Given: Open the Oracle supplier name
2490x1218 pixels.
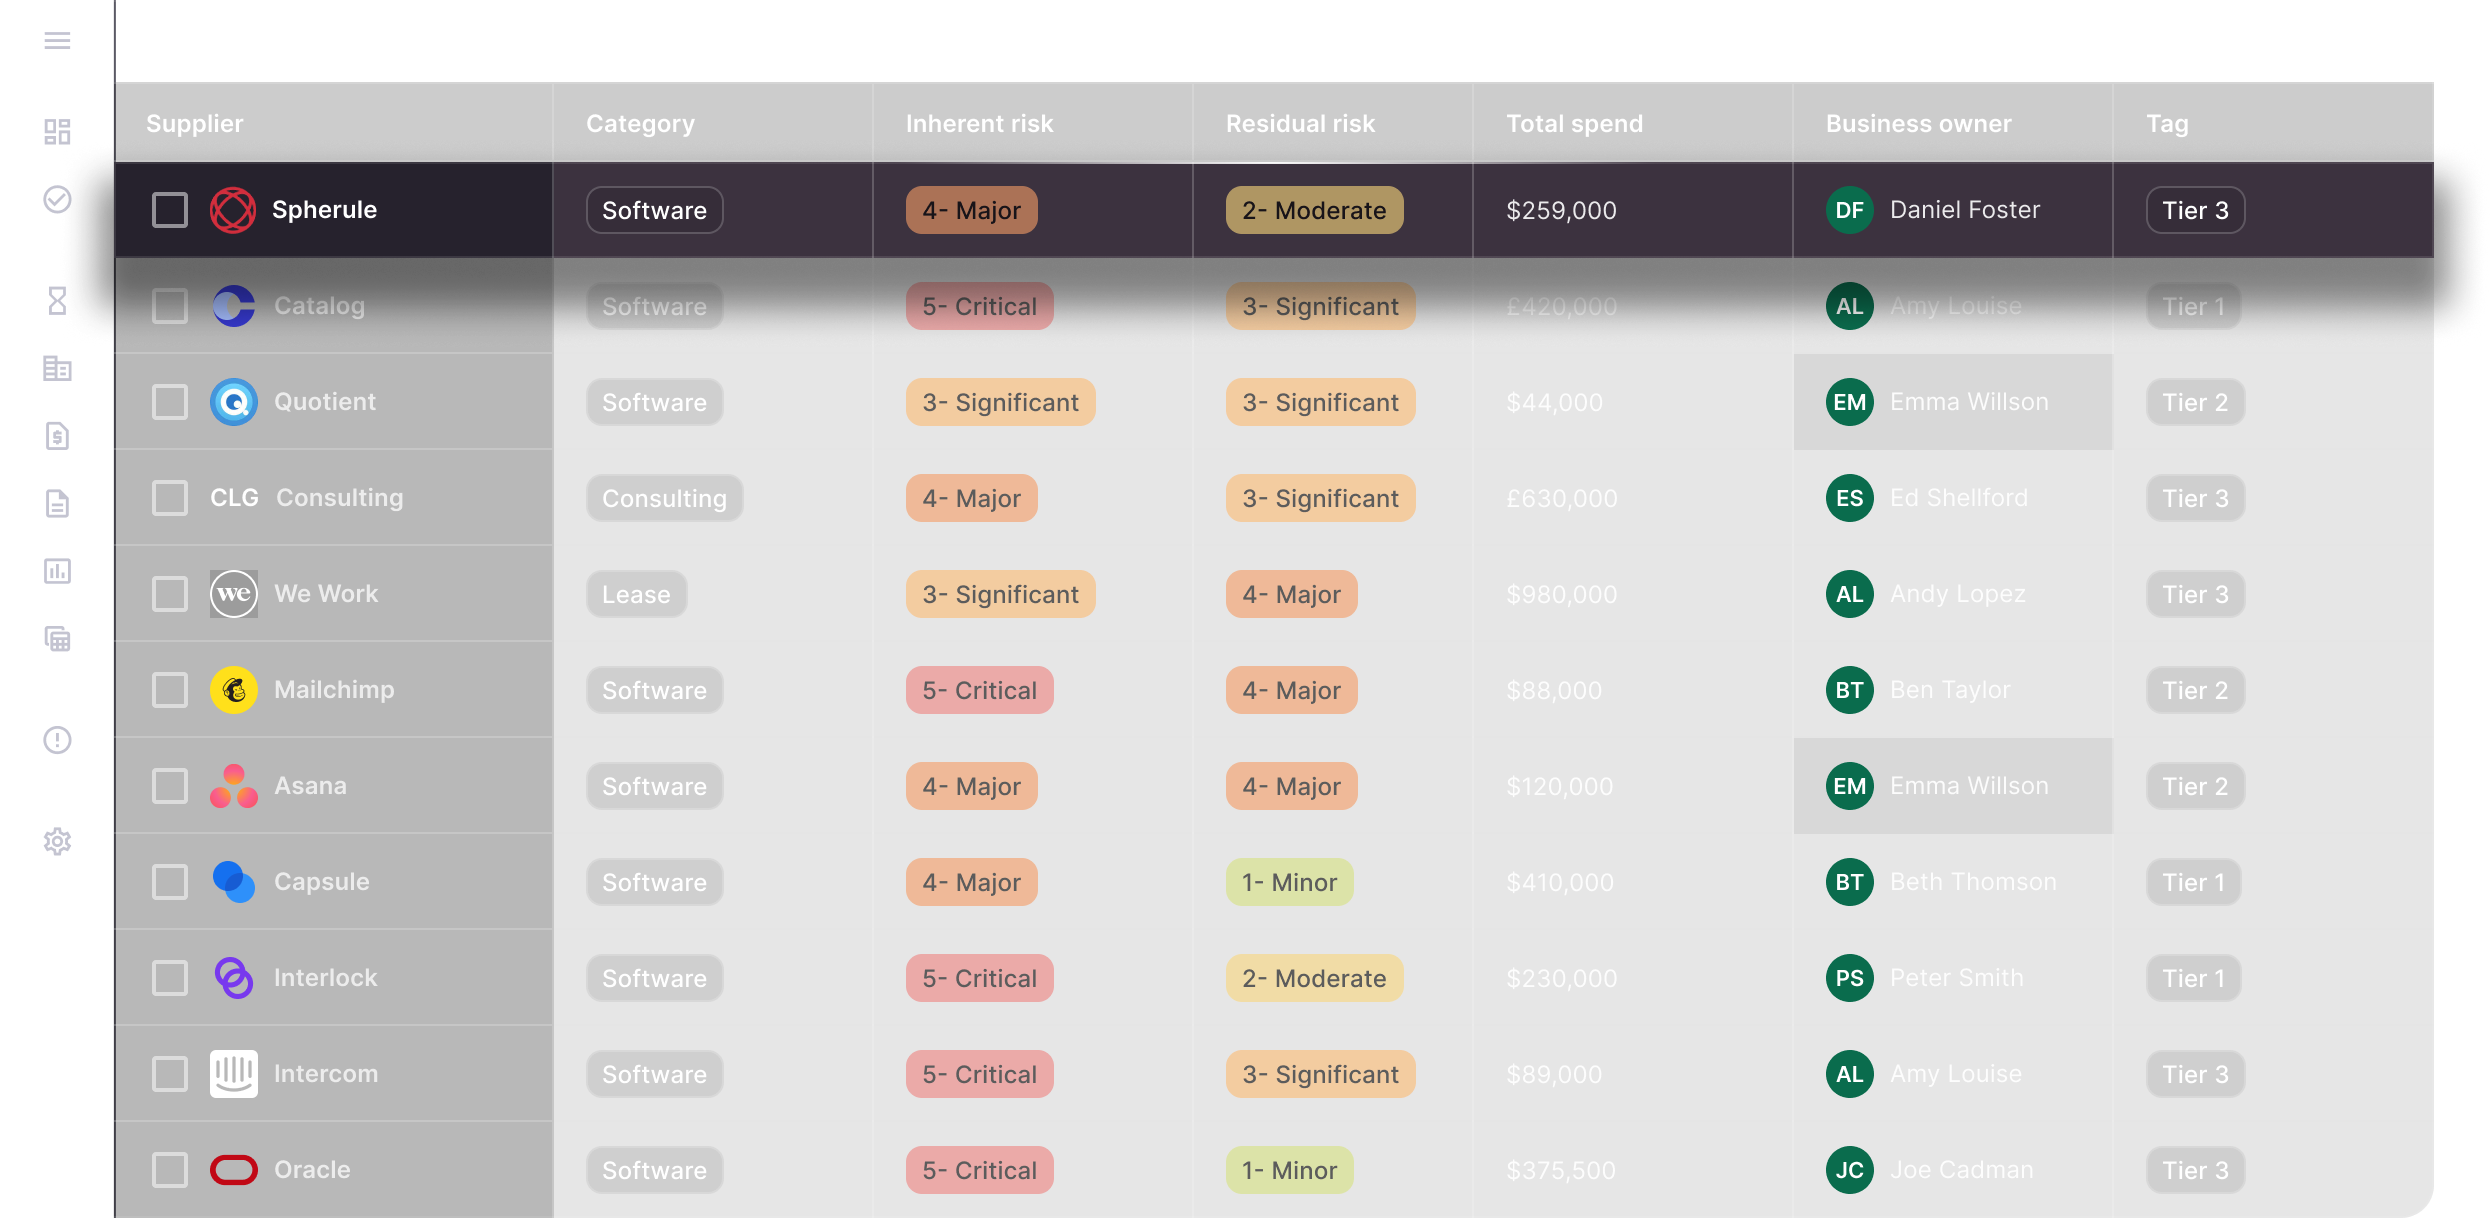Looking at the screenshot, I should (x=312, y=1170).
